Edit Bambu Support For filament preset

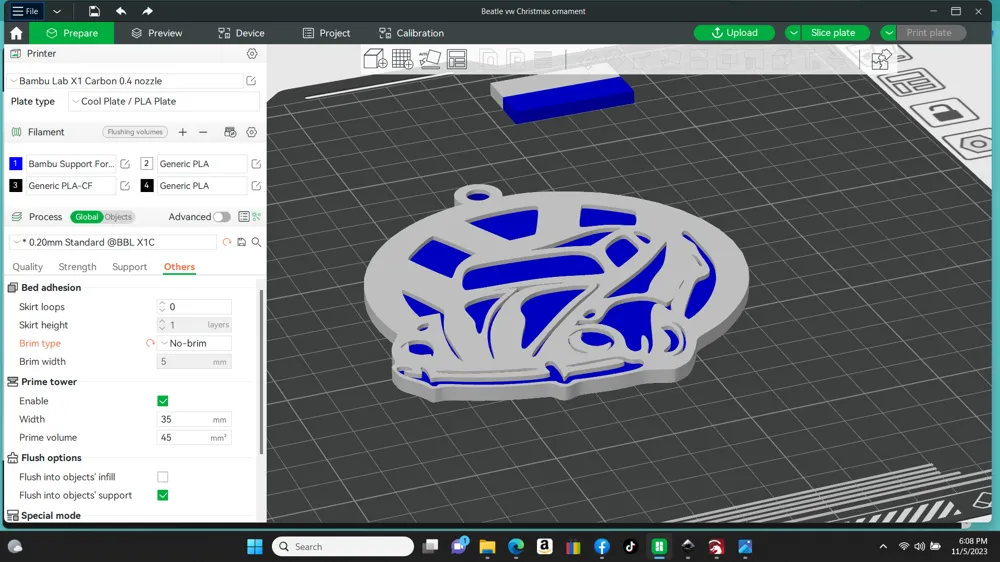click(125, 164)
